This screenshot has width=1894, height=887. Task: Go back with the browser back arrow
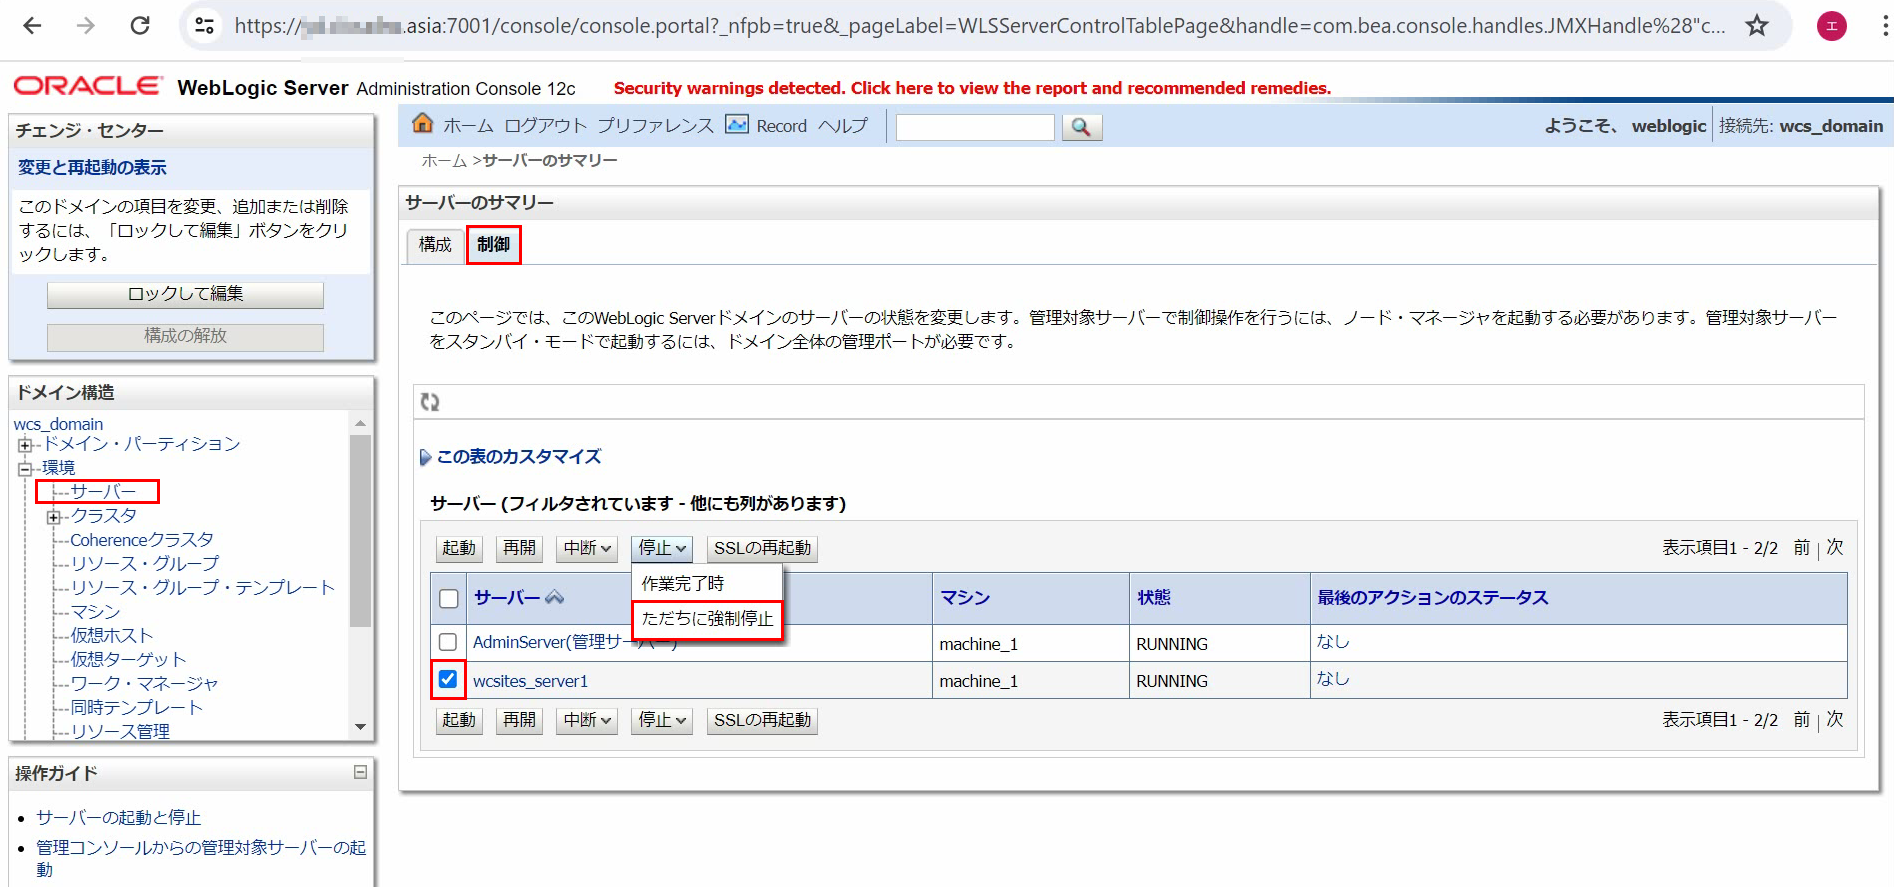pos(32,26)
